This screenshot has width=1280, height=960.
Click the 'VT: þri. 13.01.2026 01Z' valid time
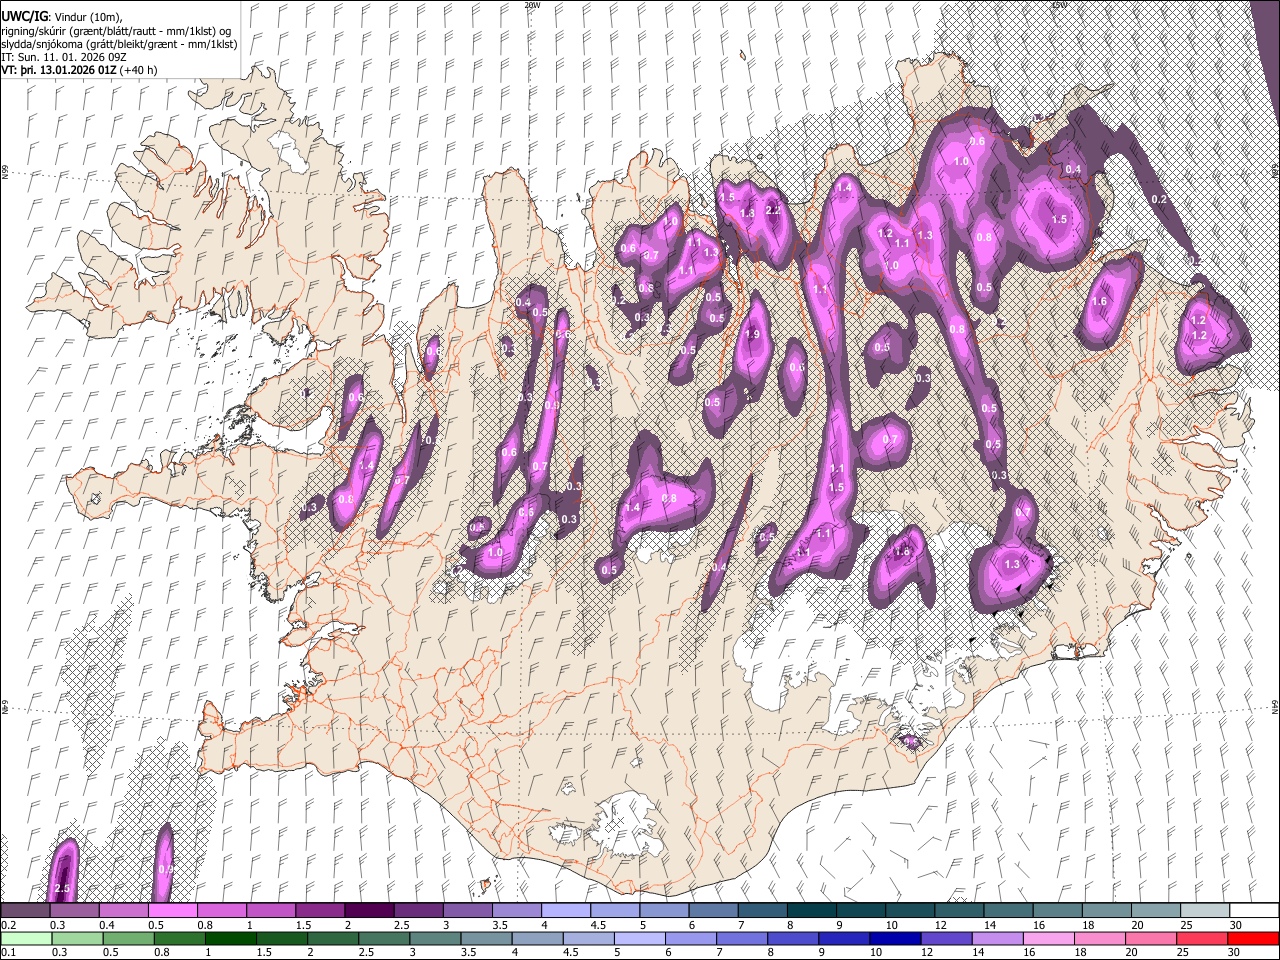coord(58,70)
